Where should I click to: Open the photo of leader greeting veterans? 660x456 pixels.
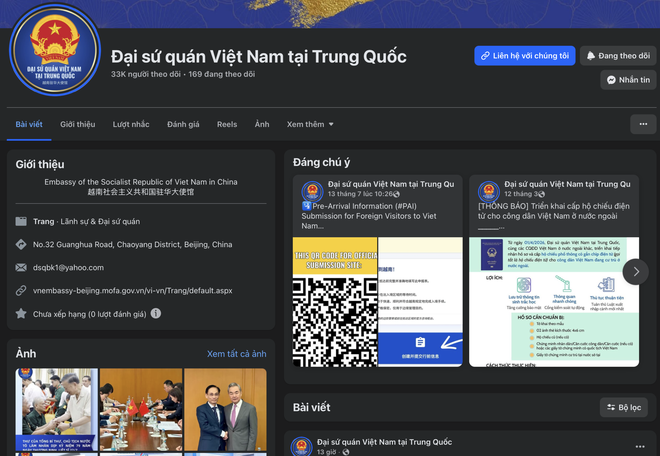pyautogui.click(x=57, y=410)
